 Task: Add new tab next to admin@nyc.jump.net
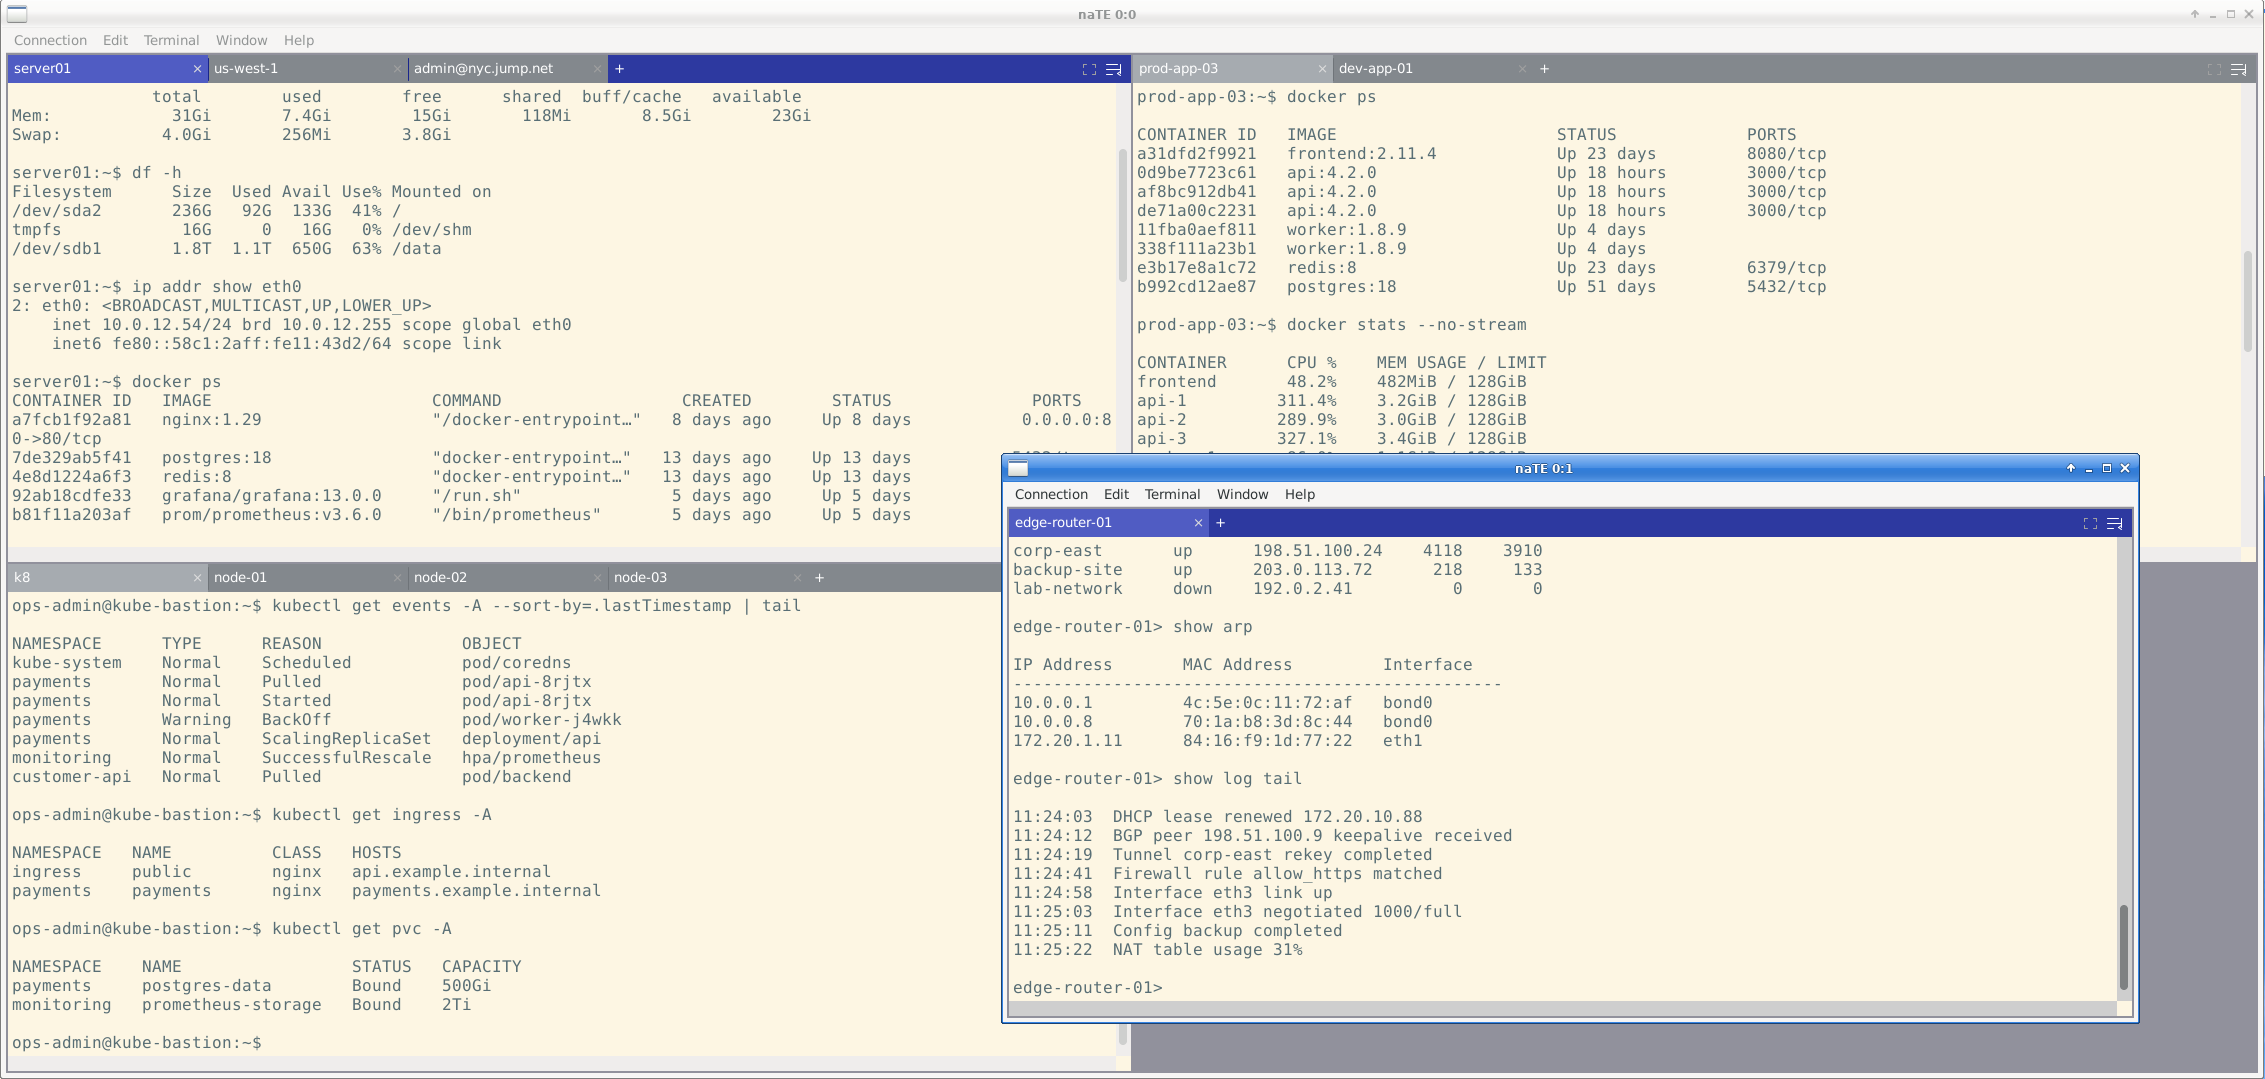pyautogui.click(x=619, y=69)
